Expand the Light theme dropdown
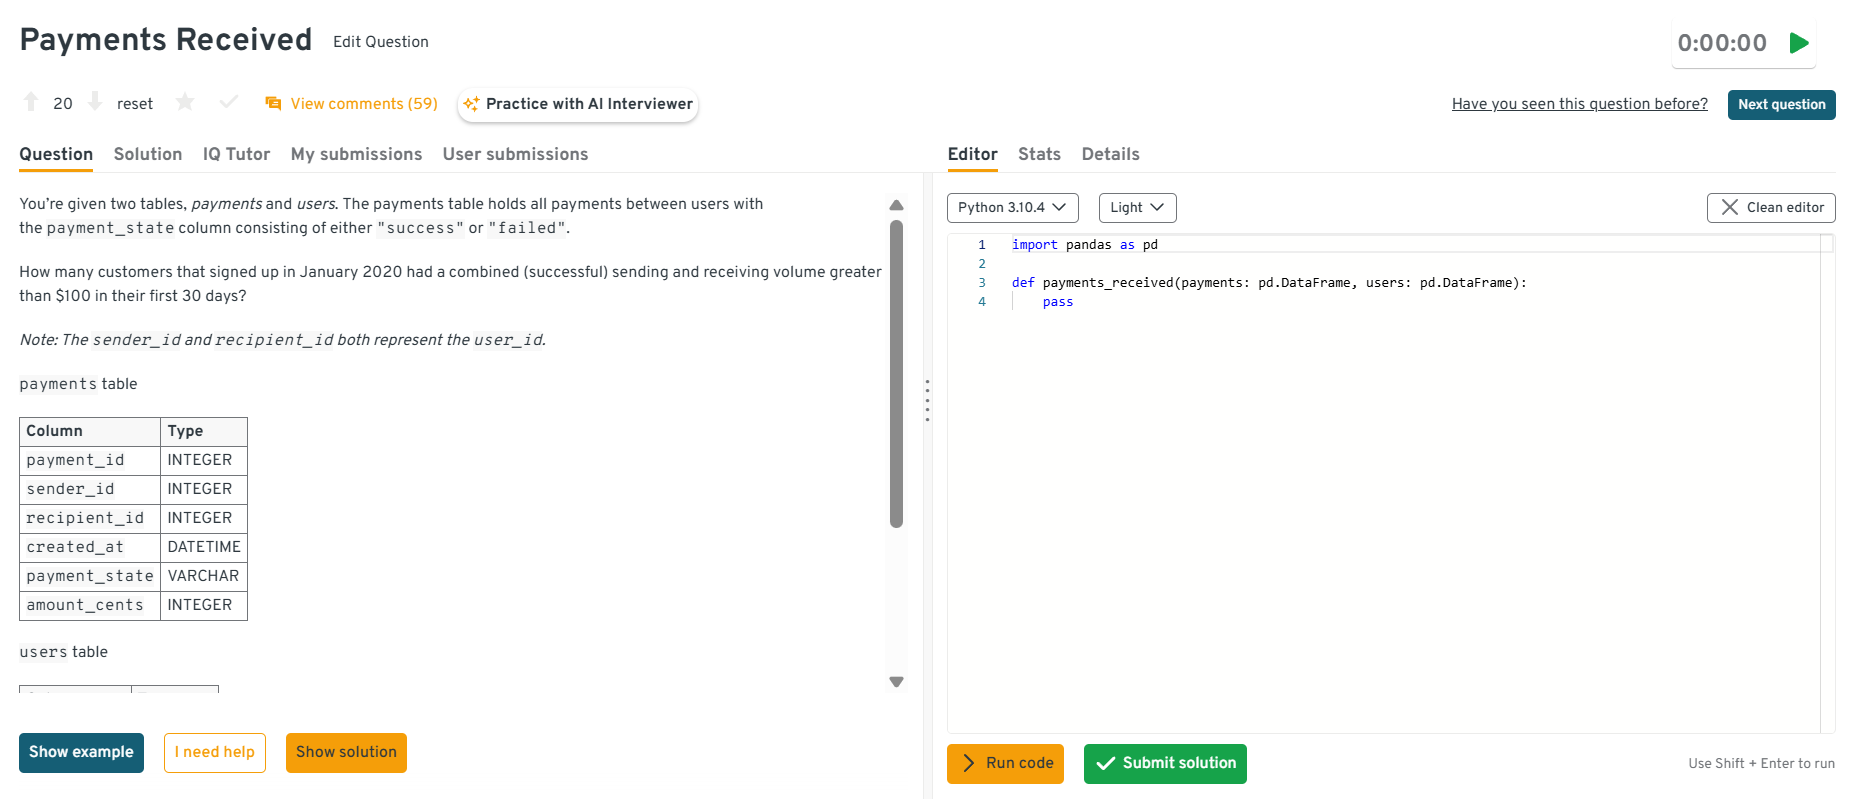 1137,207
